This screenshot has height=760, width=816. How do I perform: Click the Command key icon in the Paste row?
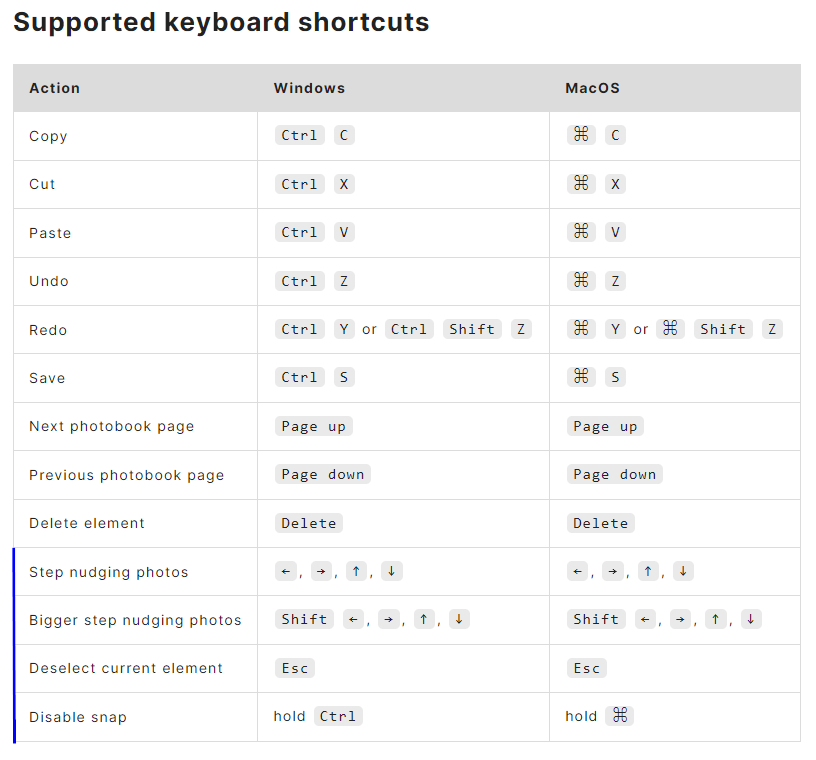point(581,232)
